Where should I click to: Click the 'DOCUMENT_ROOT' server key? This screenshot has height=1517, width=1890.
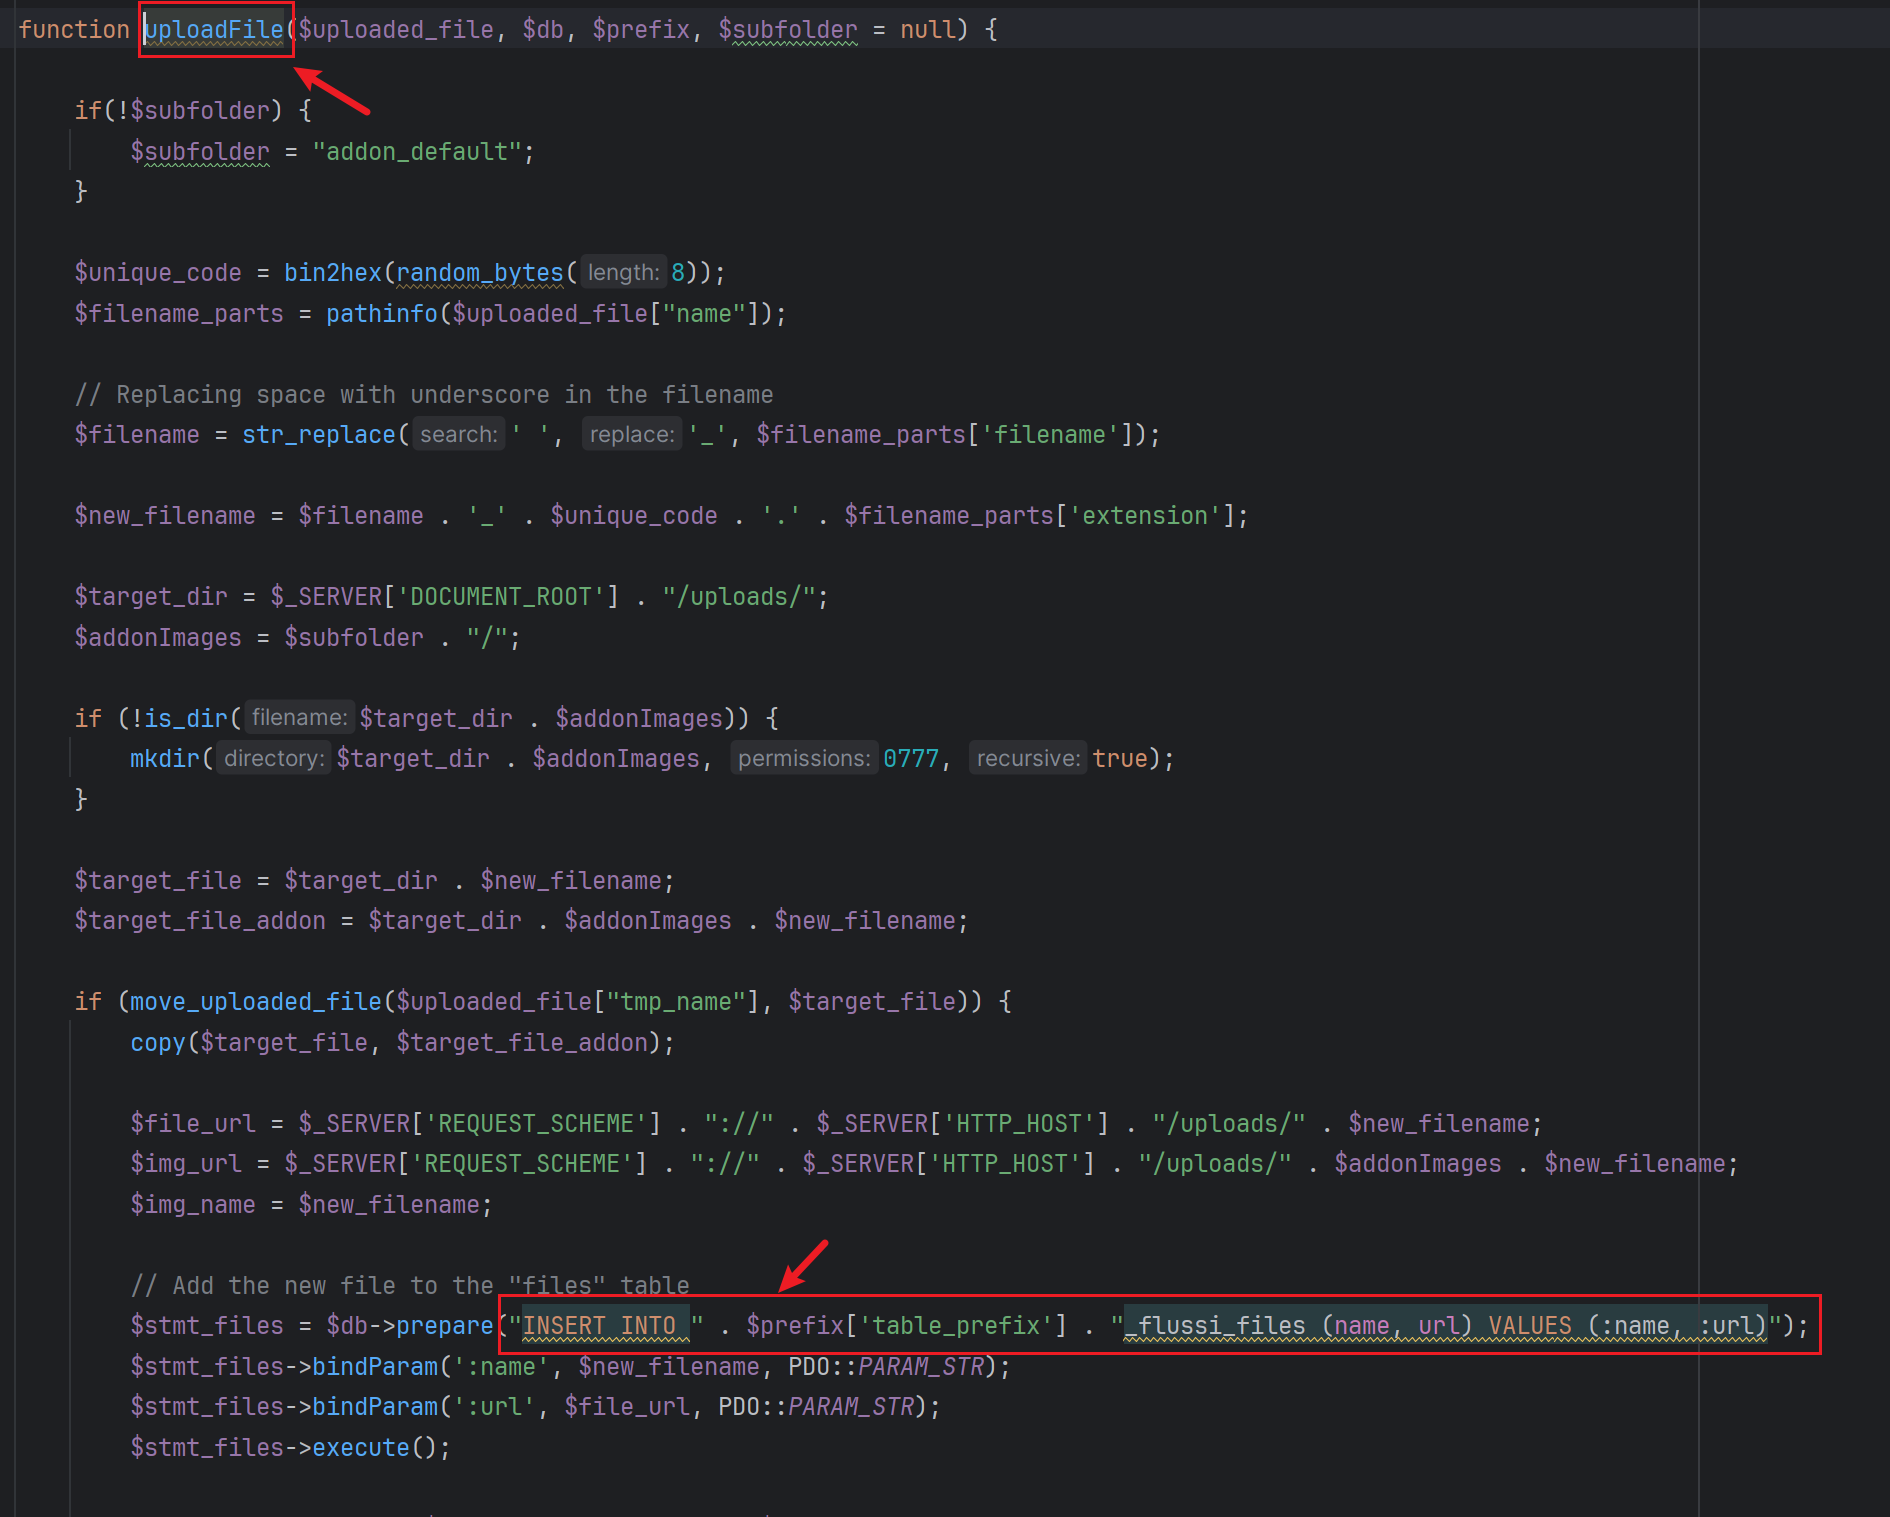[501, 597]
